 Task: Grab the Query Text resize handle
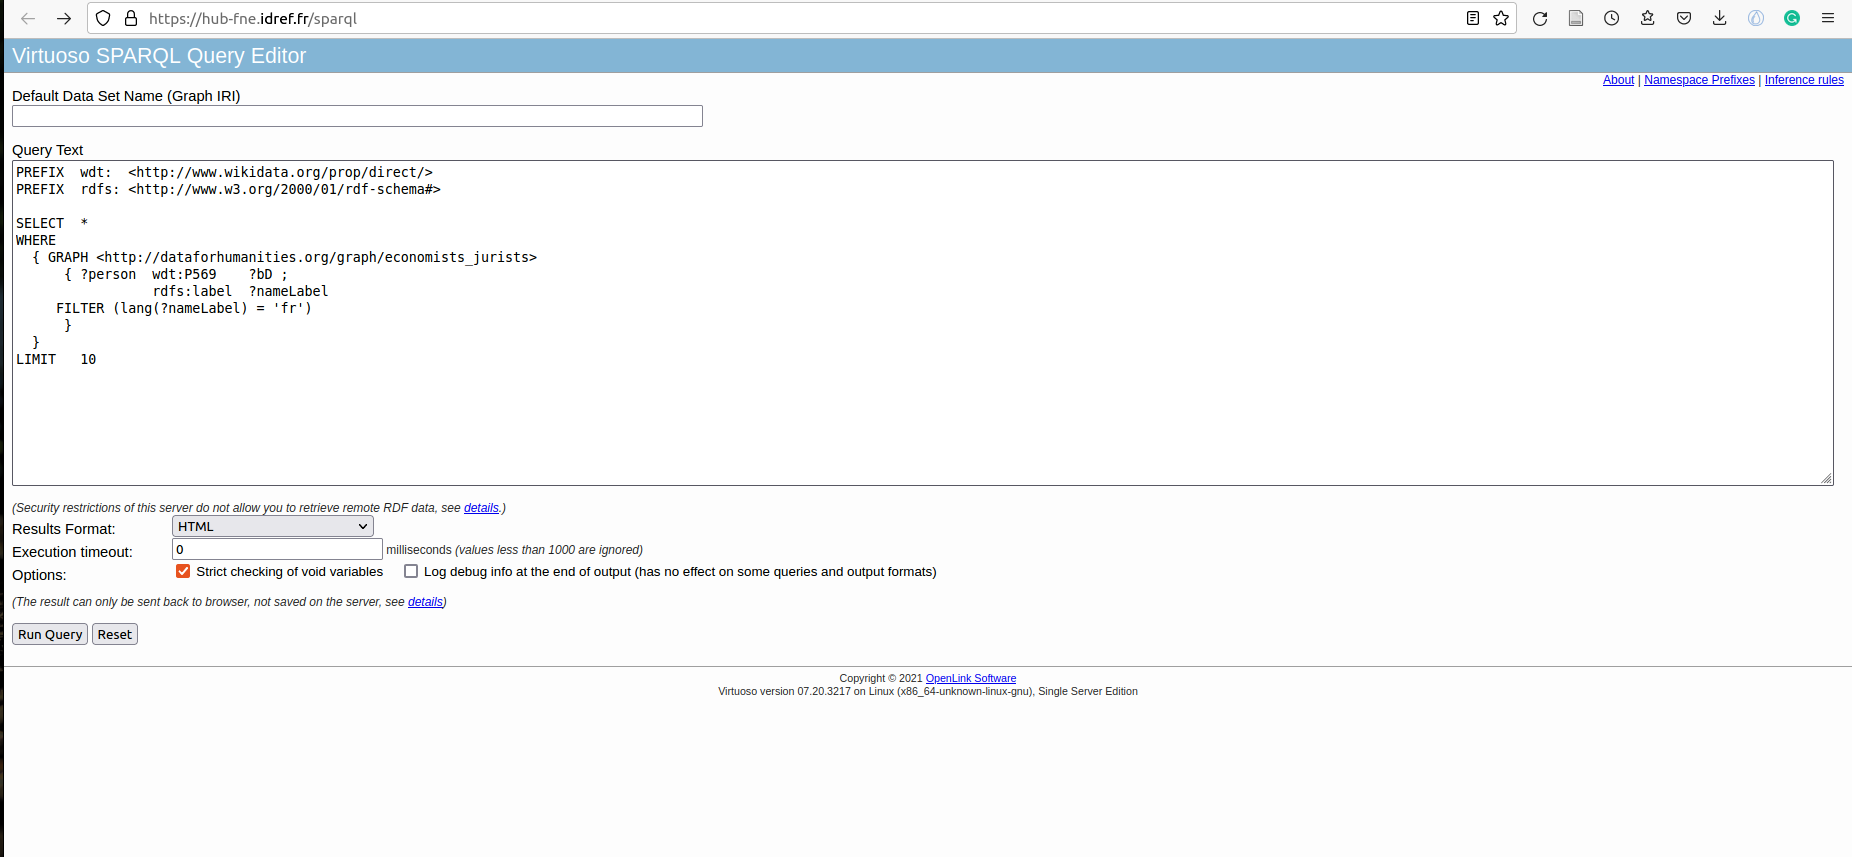pyautogui.click(x=1826, y=478)
